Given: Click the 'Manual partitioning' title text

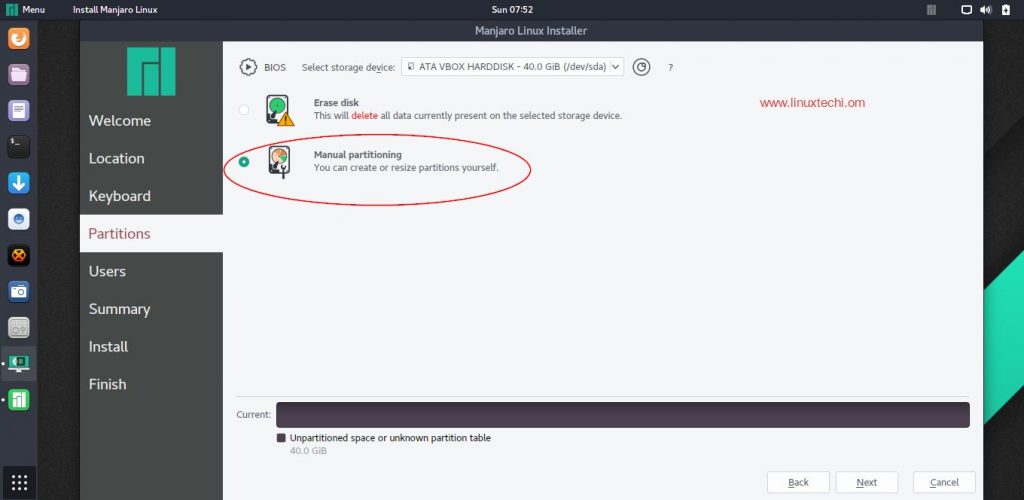Looking at the screenshot, I should [357, 155].
